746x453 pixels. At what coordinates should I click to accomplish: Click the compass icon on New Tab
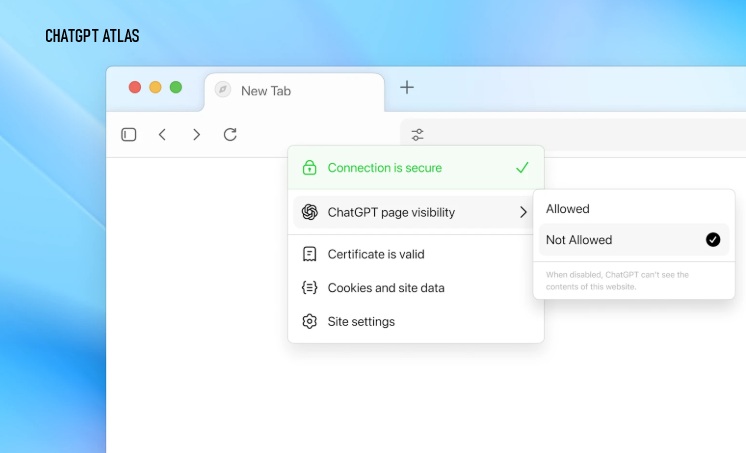pyautogui.click(x=223, y=89)
